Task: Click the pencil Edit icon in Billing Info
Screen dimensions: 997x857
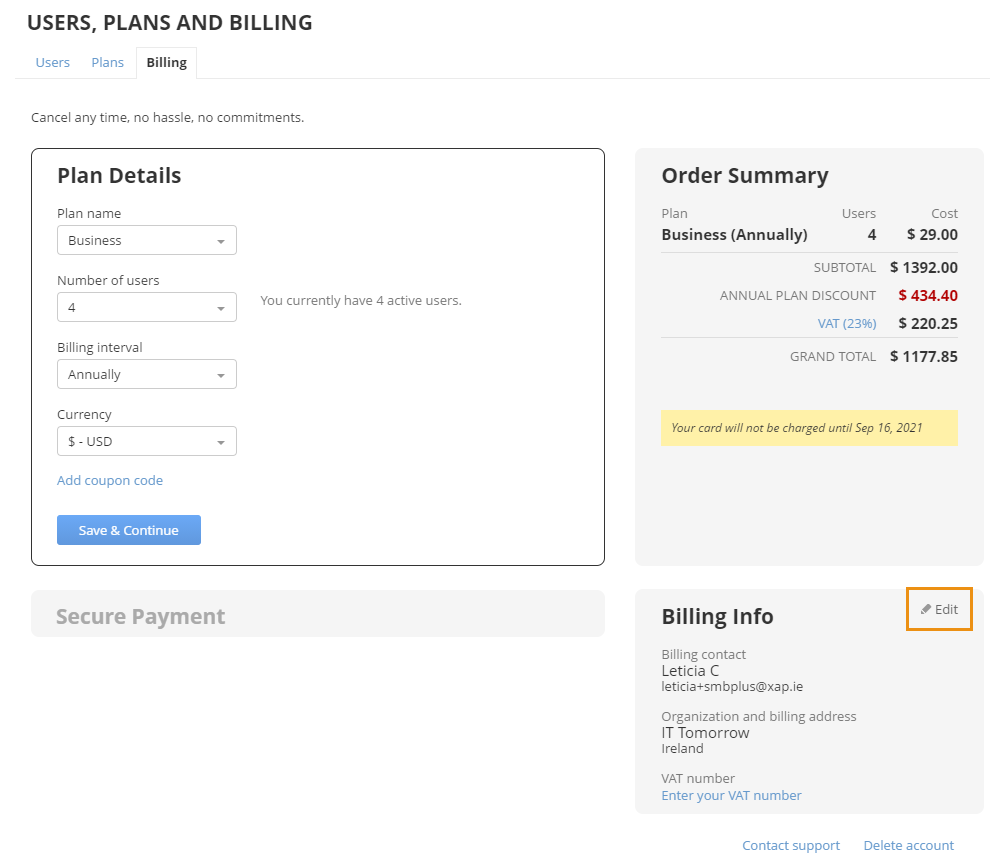Action: click(926, 609)
